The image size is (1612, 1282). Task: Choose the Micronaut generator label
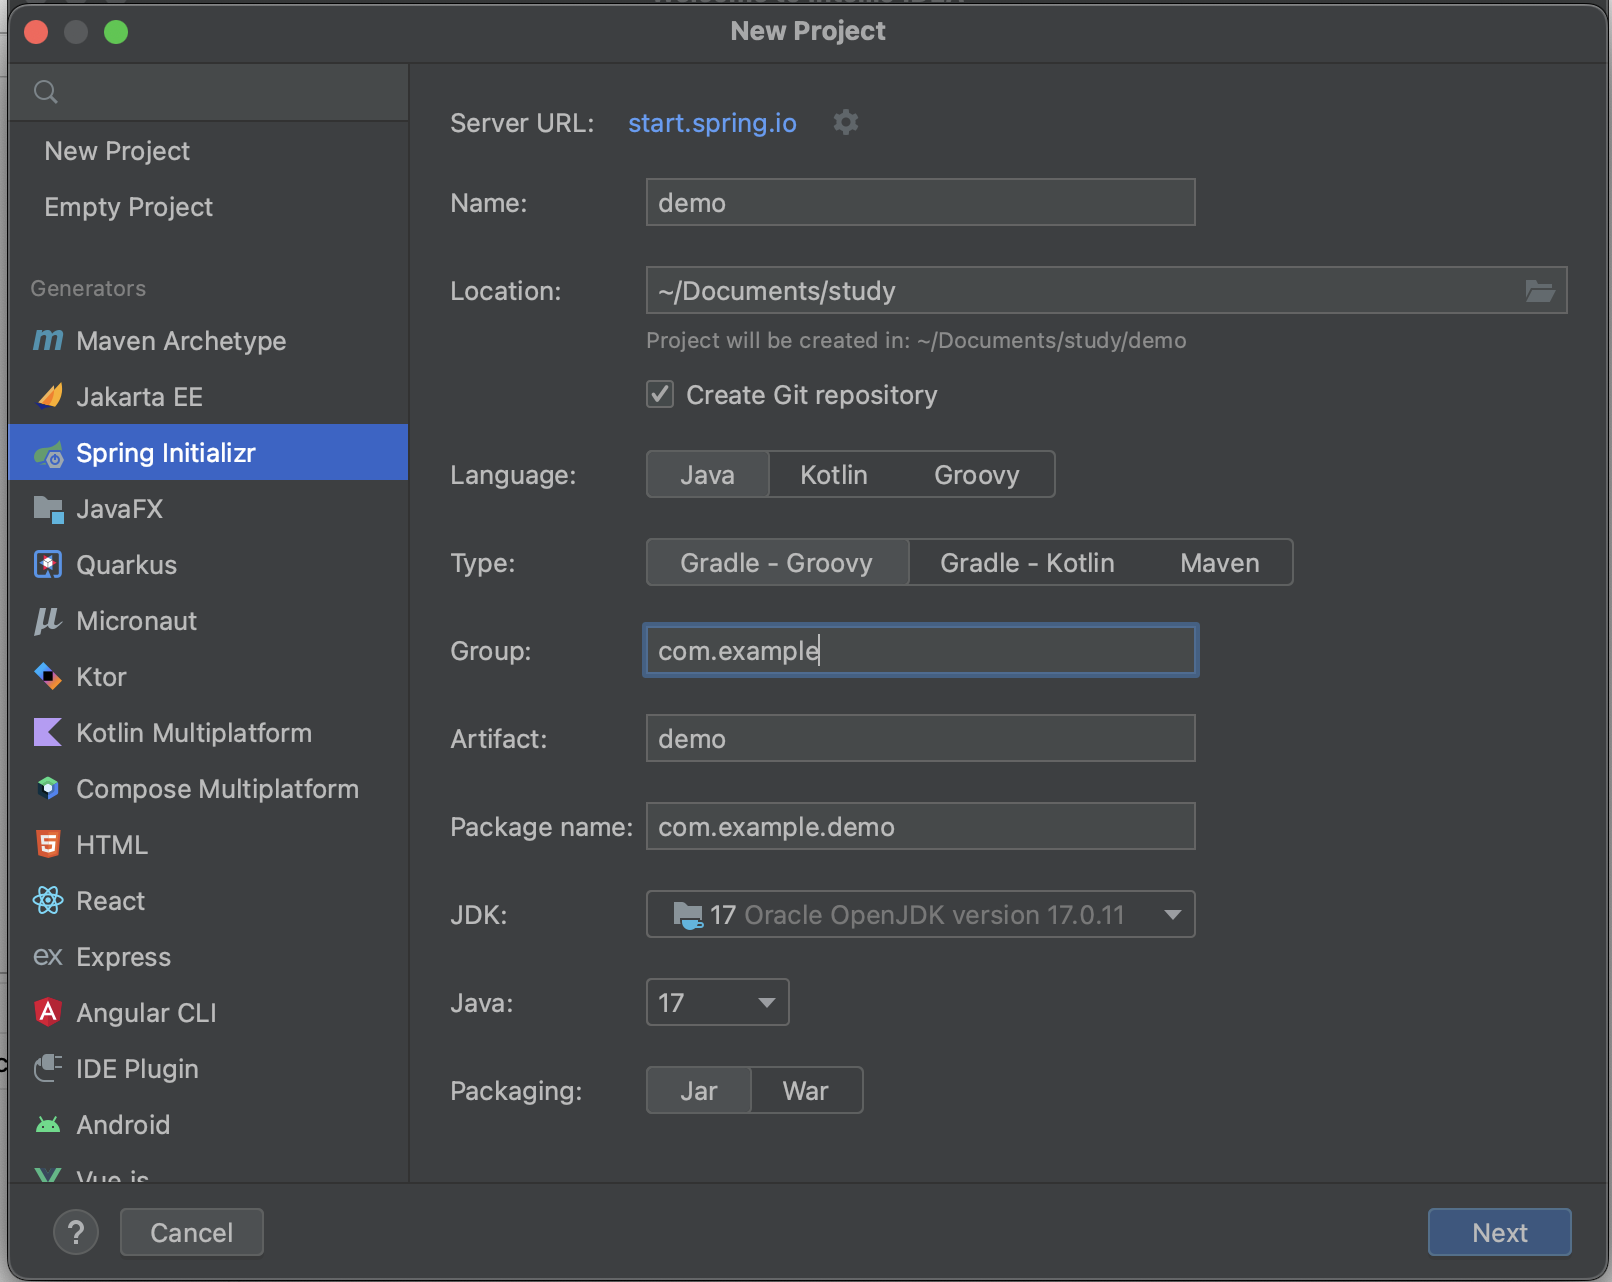click(137, 621)
